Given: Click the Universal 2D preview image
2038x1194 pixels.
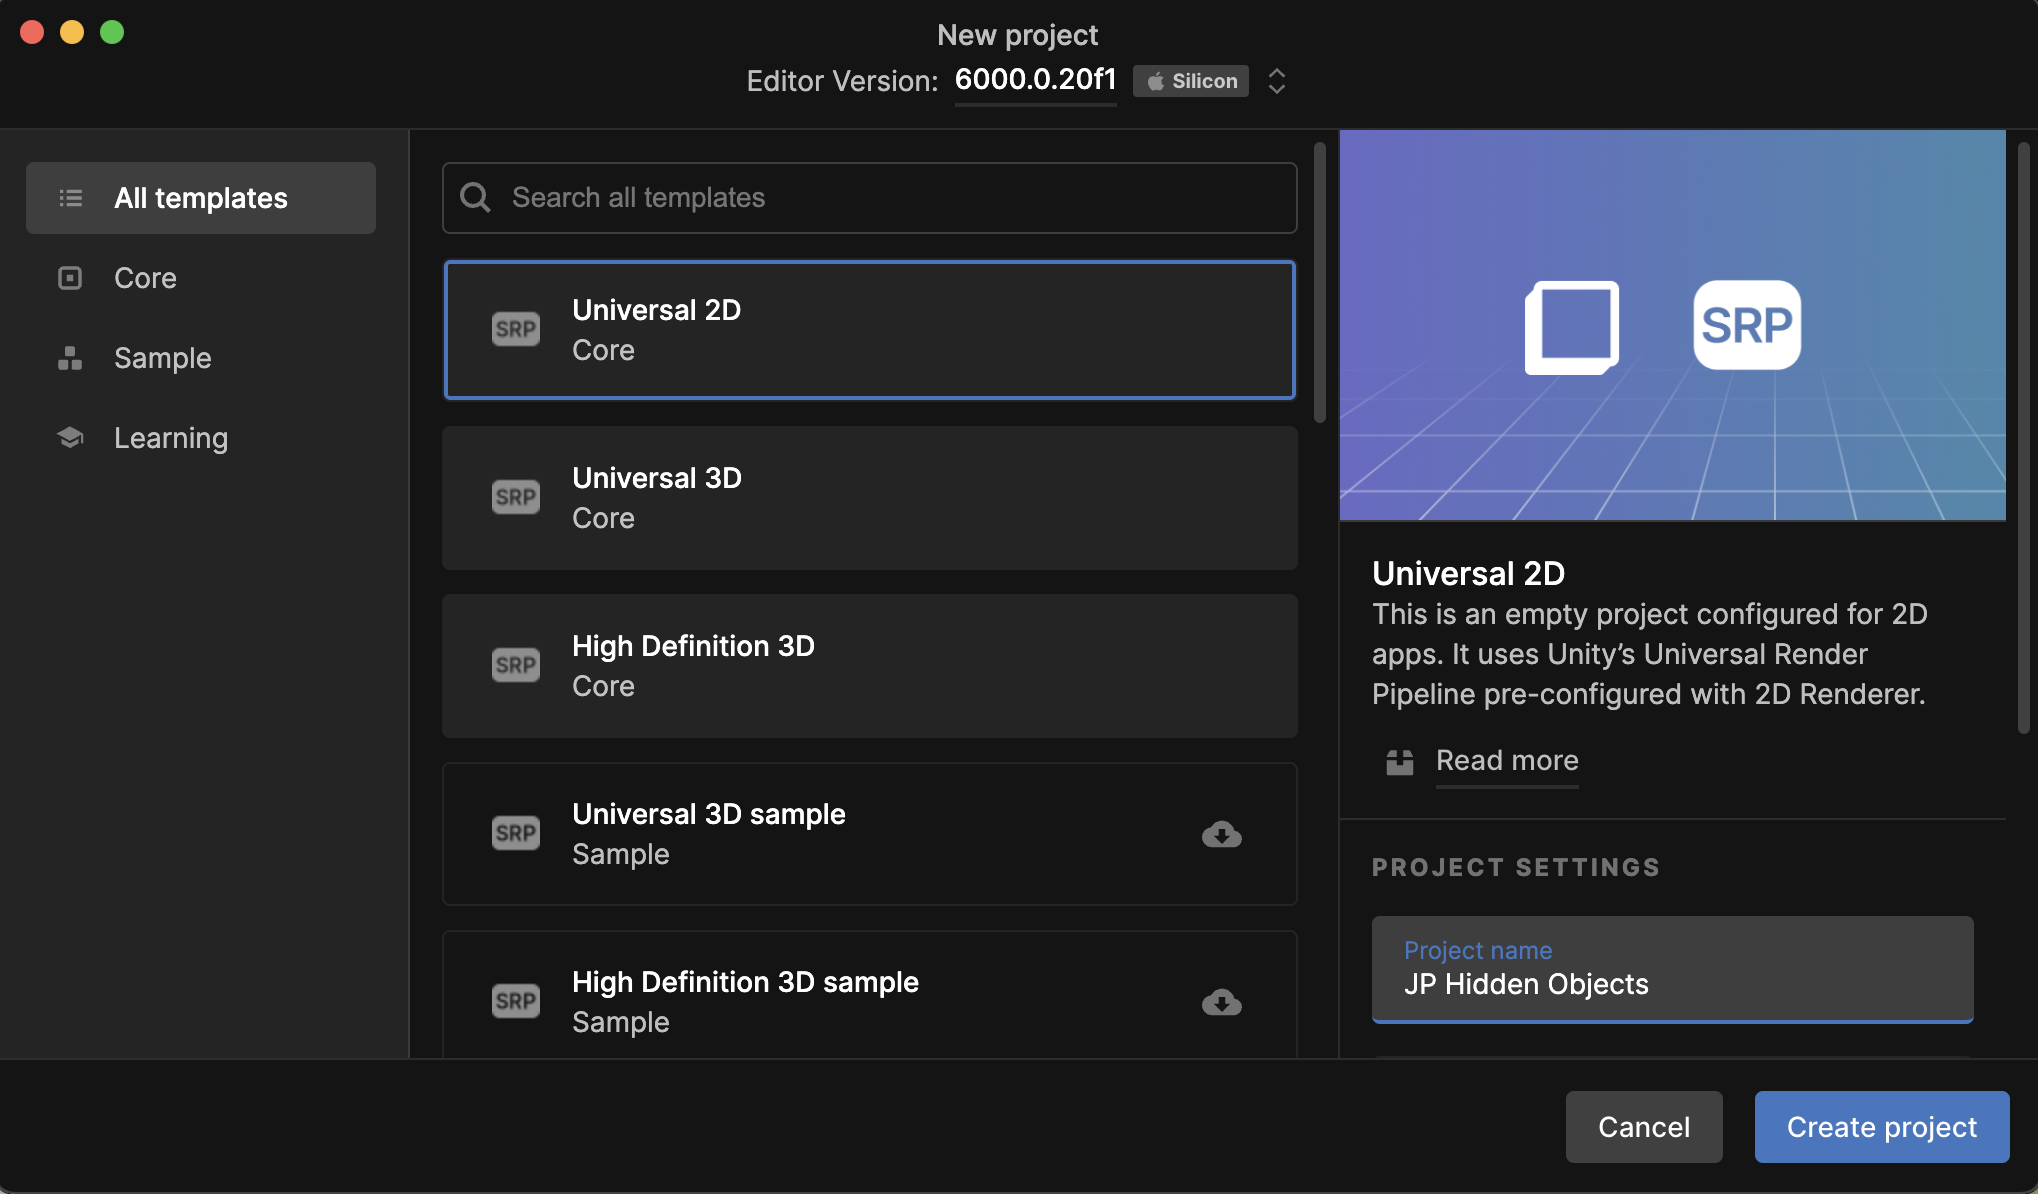Looking at the screenshot, I should [x=1672, y=325].
